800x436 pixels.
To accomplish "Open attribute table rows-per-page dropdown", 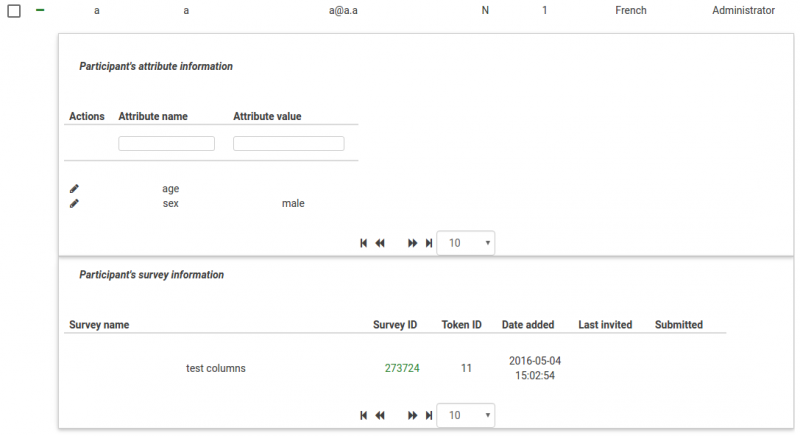I will [466, 243].
